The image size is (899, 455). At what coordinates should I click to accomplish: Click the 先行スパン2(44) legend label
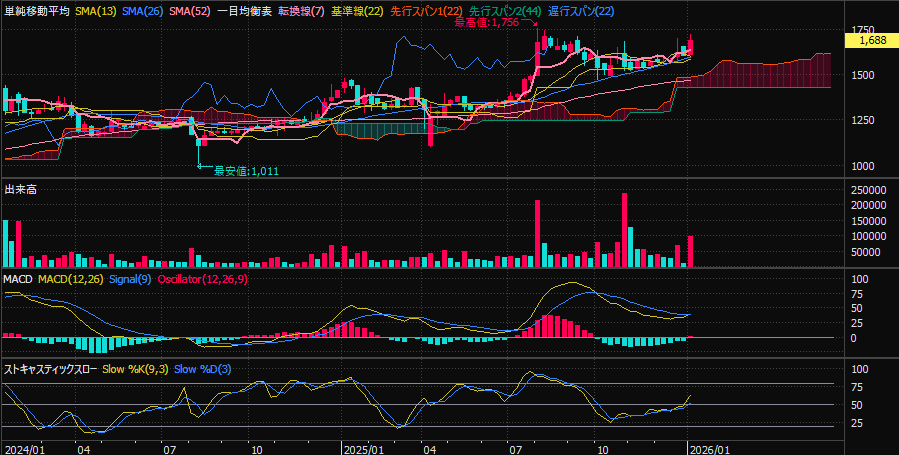505,9
